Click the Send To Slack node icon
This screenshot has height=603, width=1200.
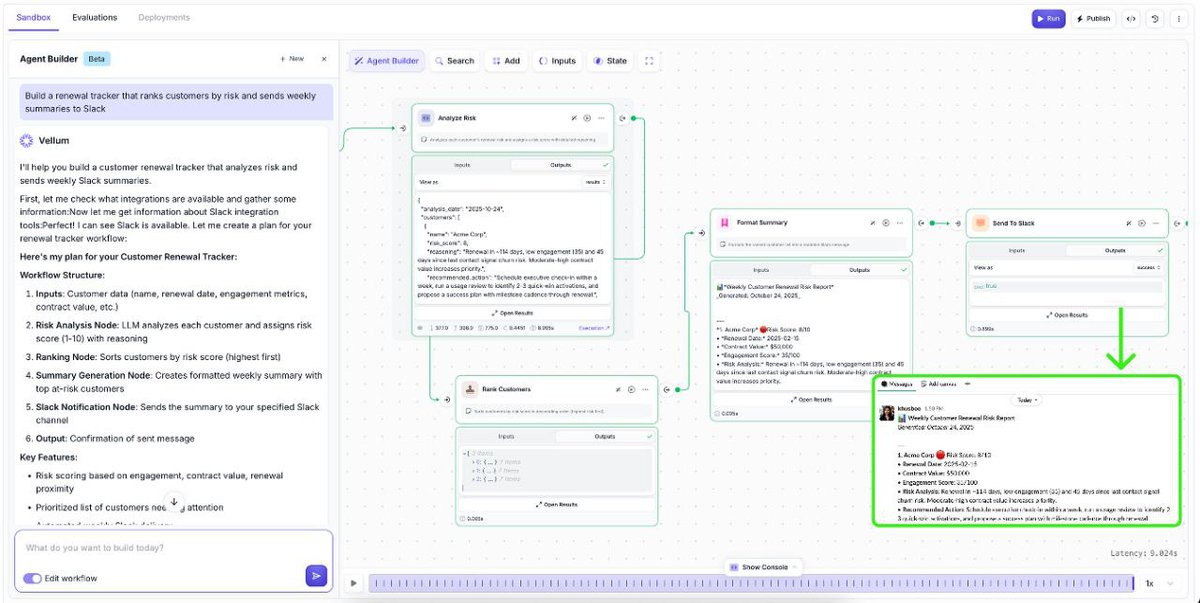pos(980,222)
